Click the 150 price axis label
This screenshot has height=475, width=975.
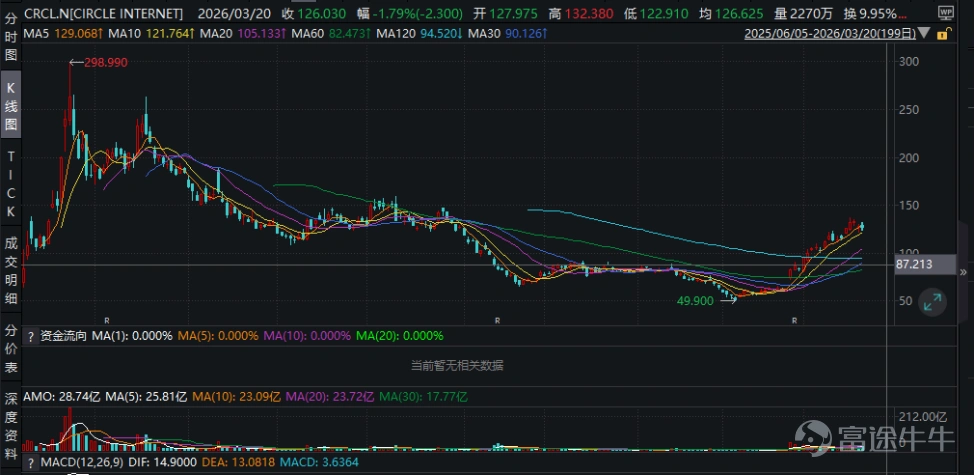[908, 206]
